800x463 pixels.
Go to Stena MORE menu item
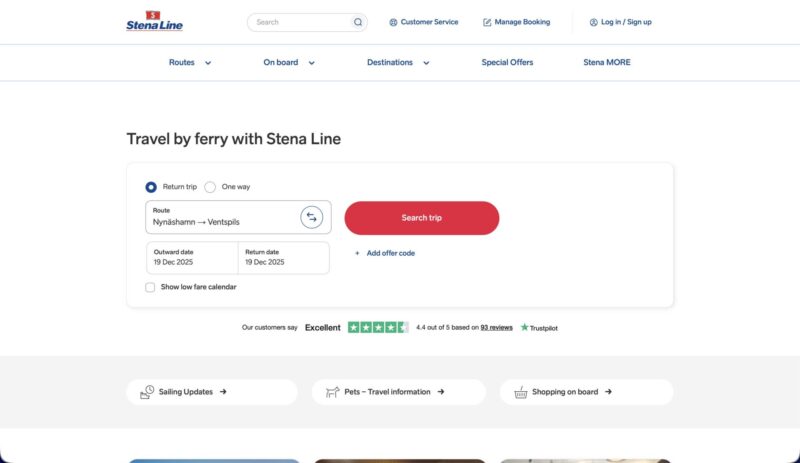point(607,62)
